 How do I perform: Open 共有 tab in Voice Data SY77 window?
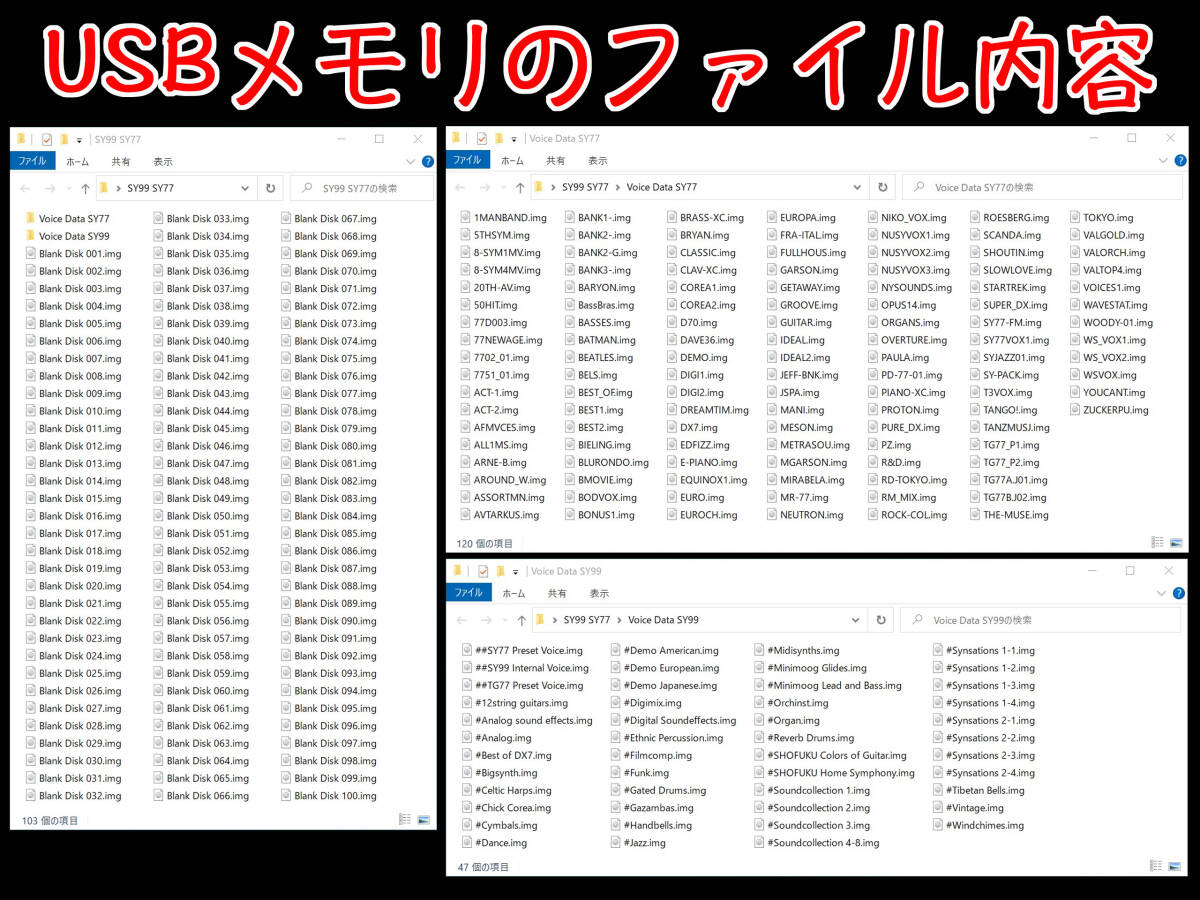point(556,160)
